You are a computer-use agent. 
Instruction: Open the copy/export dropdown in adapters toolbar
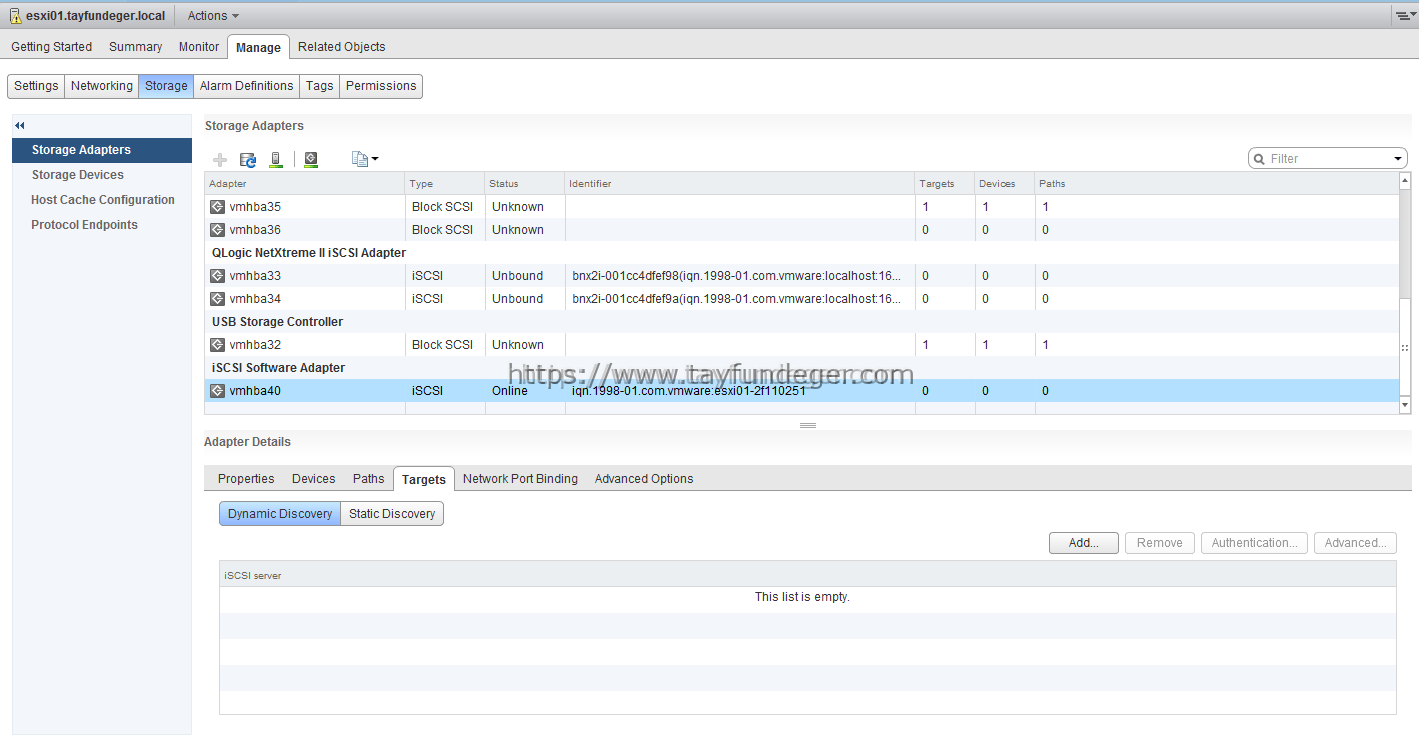[x=365, y=159]
